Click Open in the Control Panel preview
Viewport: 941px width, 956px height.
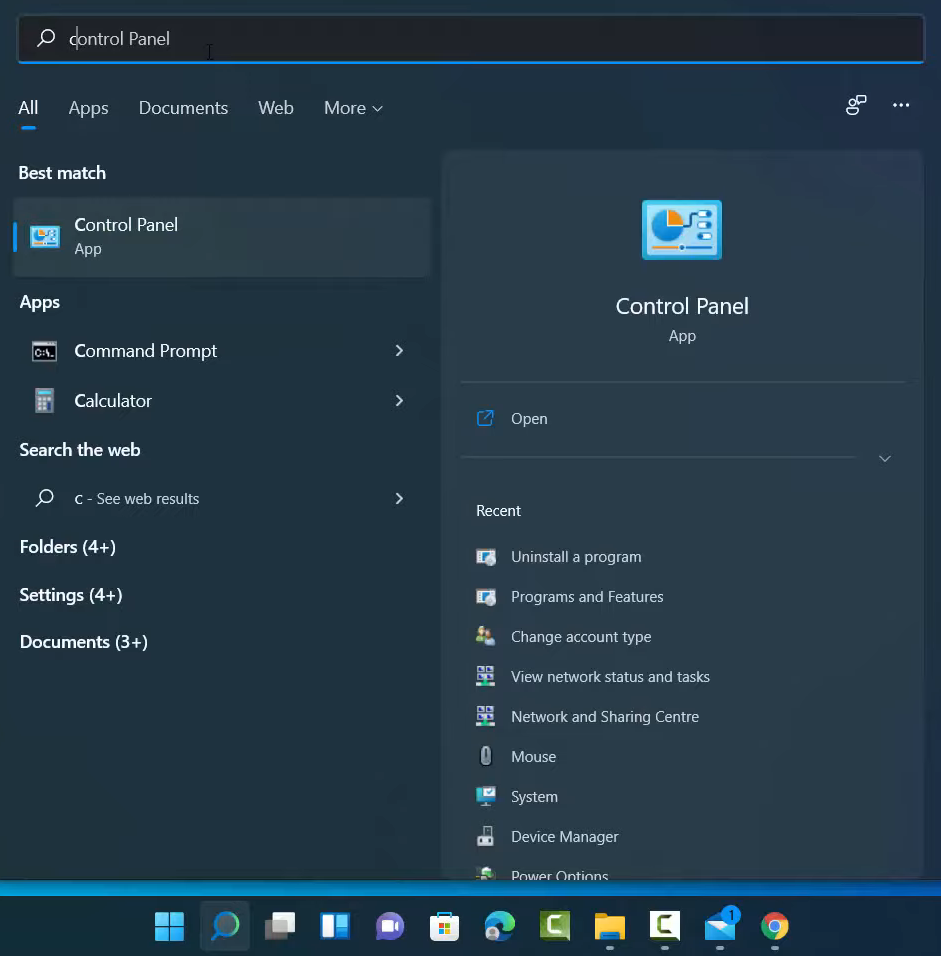(529, 419)
